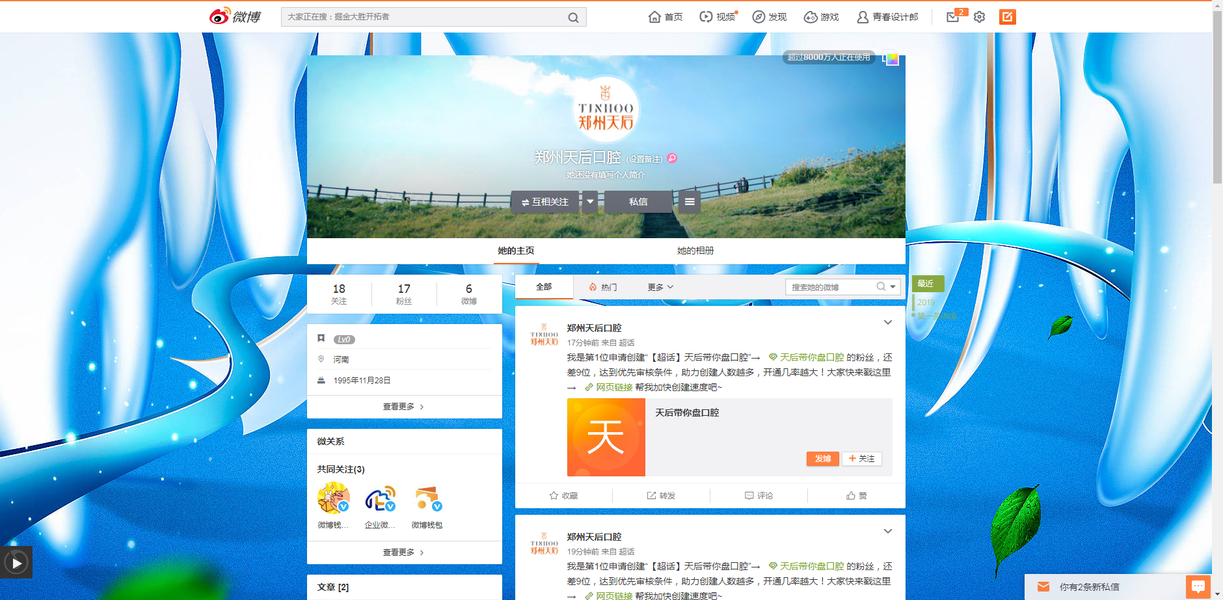The width and height of the screenshot is (1223, 600).
Task: Click the 17 粉丝 followers count
Action: point(404,294)
